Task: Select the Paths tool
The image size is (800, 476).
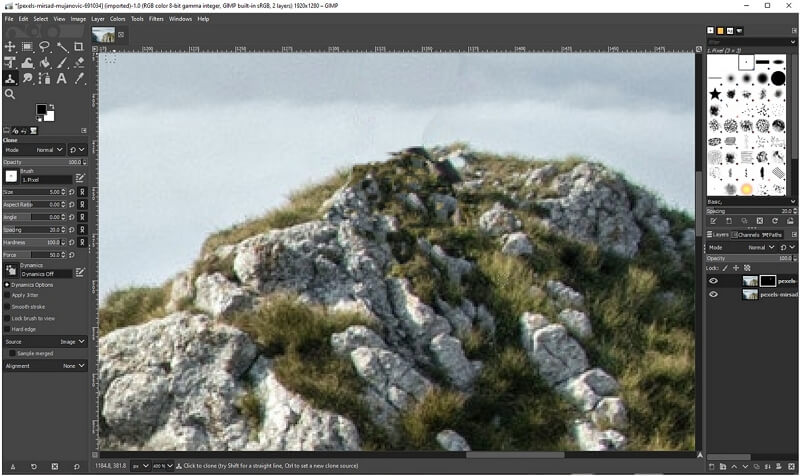Action: 45,79
